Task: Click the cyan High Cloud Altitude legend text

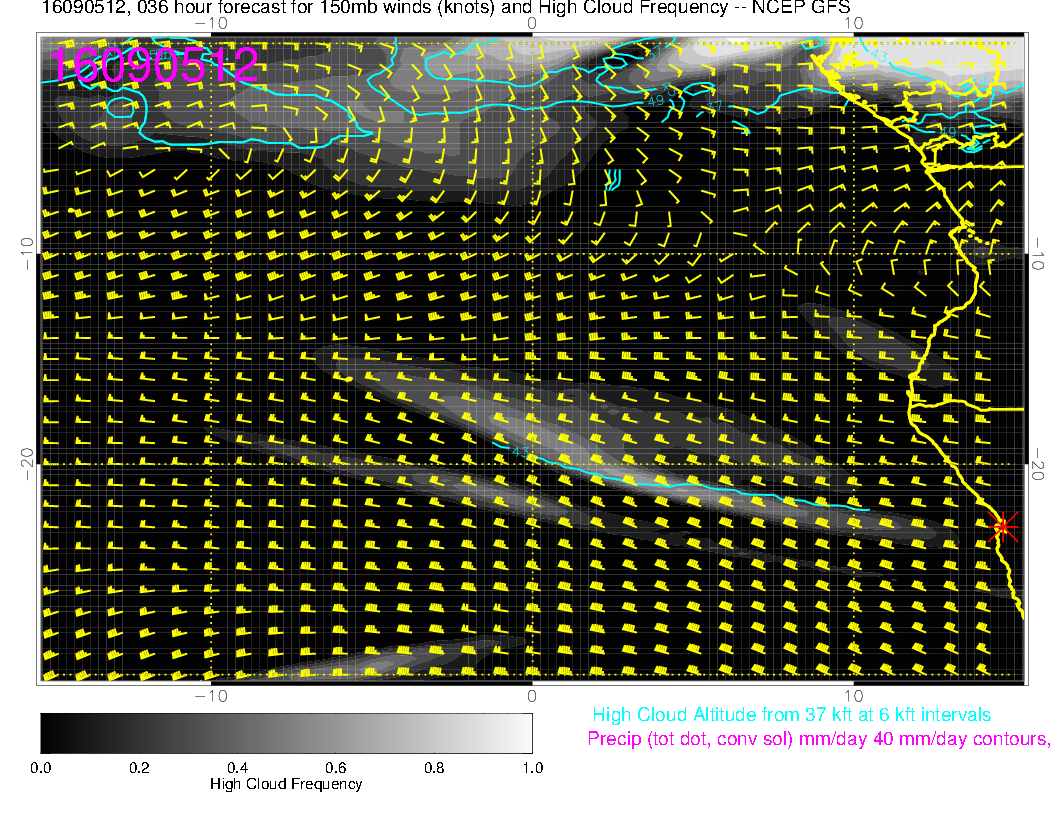Action: pyautogui.click(x=791, y=715)
